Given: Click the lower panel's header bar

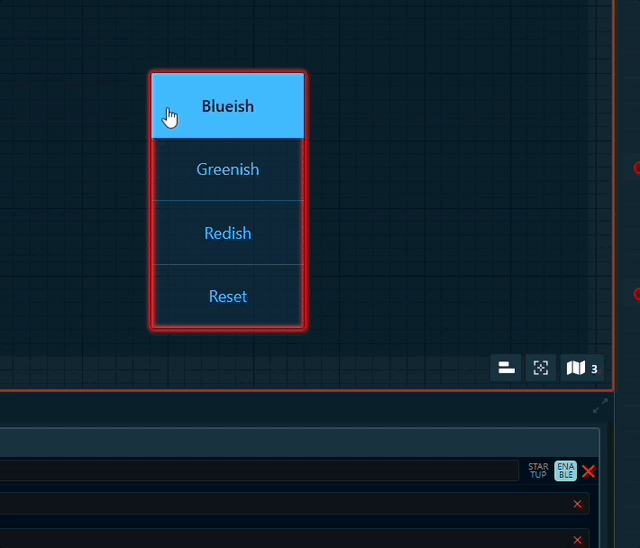Looking at the screenshot, I should [x=300, y=441].
